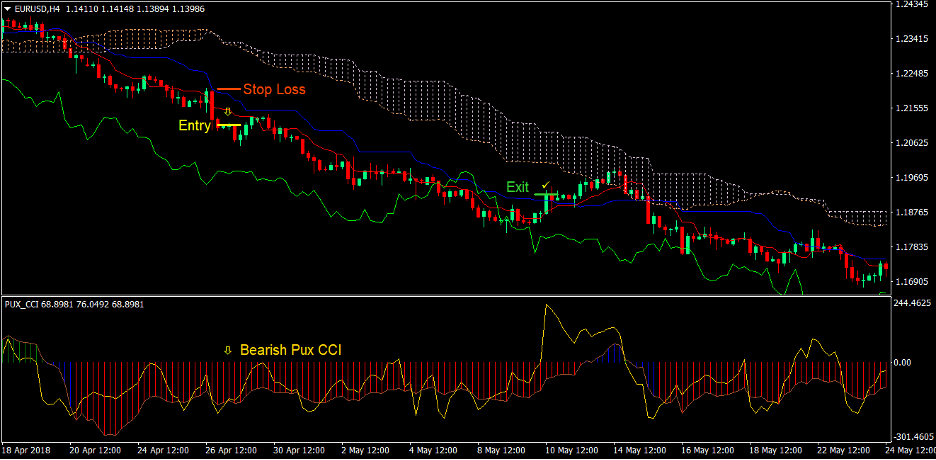Click the EURUSD,H4 symbol title text
Image resolution: width=936 pixels, height=460 pixels.
pyautogui.click(x=37, y=8)
